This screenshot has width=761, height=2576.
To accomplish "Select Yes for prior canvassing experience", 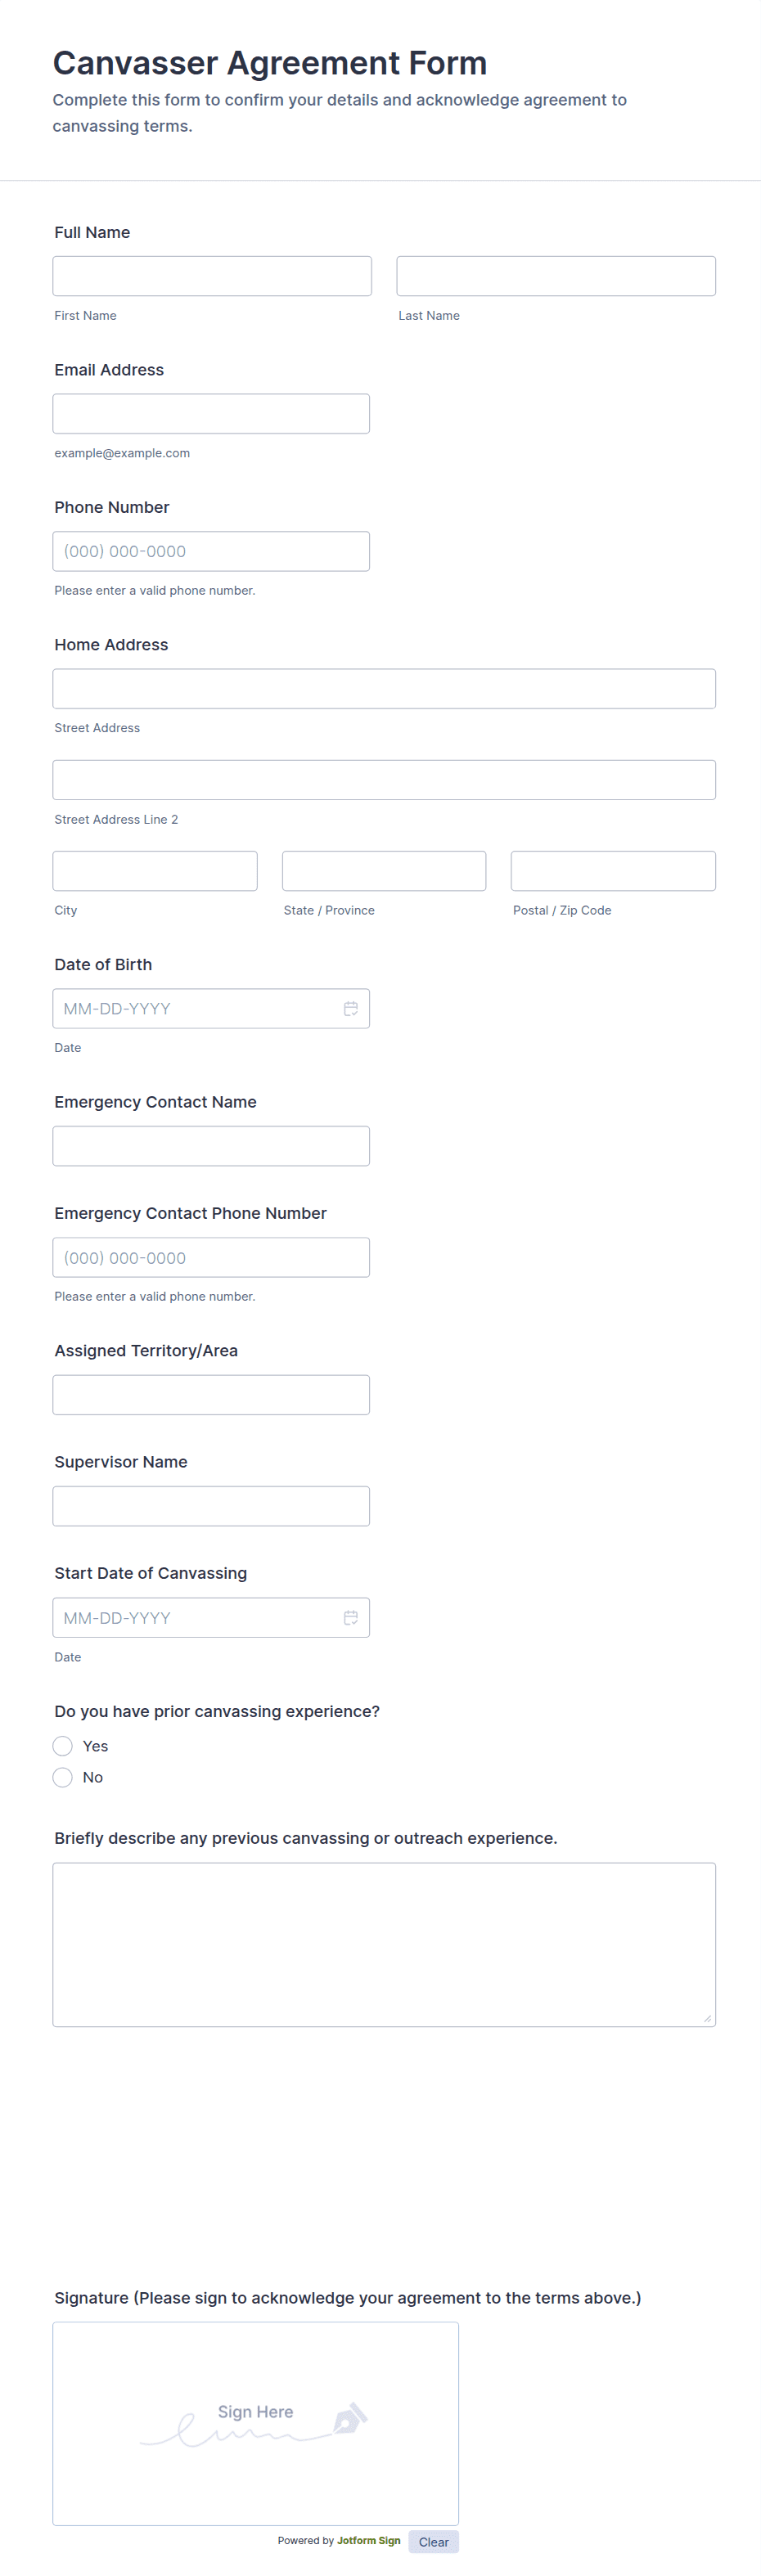I will pyautogui.click(x=63, y=1746).
